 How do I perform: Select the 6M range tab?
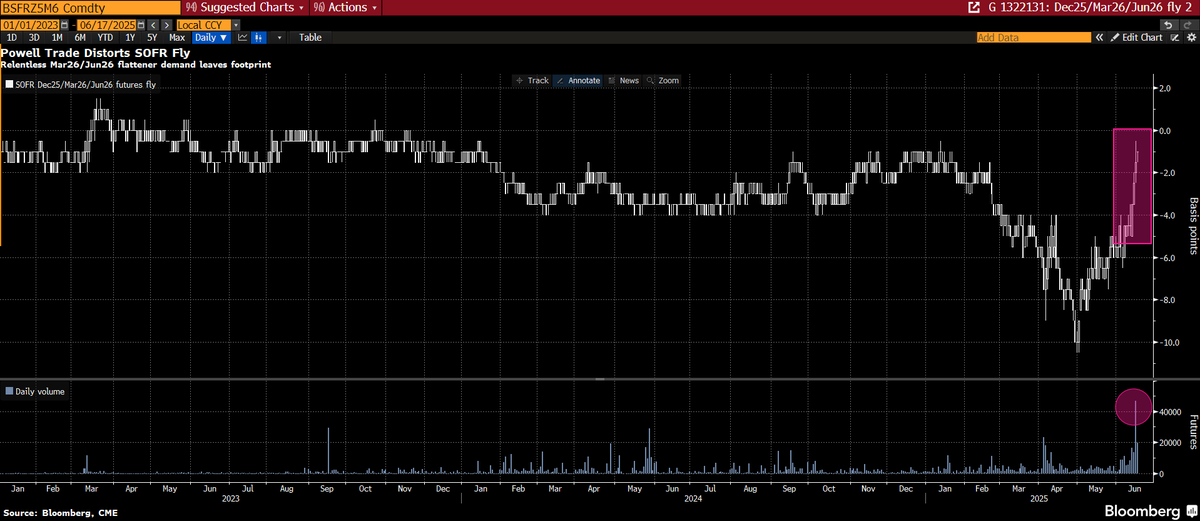tap(80, 37)
